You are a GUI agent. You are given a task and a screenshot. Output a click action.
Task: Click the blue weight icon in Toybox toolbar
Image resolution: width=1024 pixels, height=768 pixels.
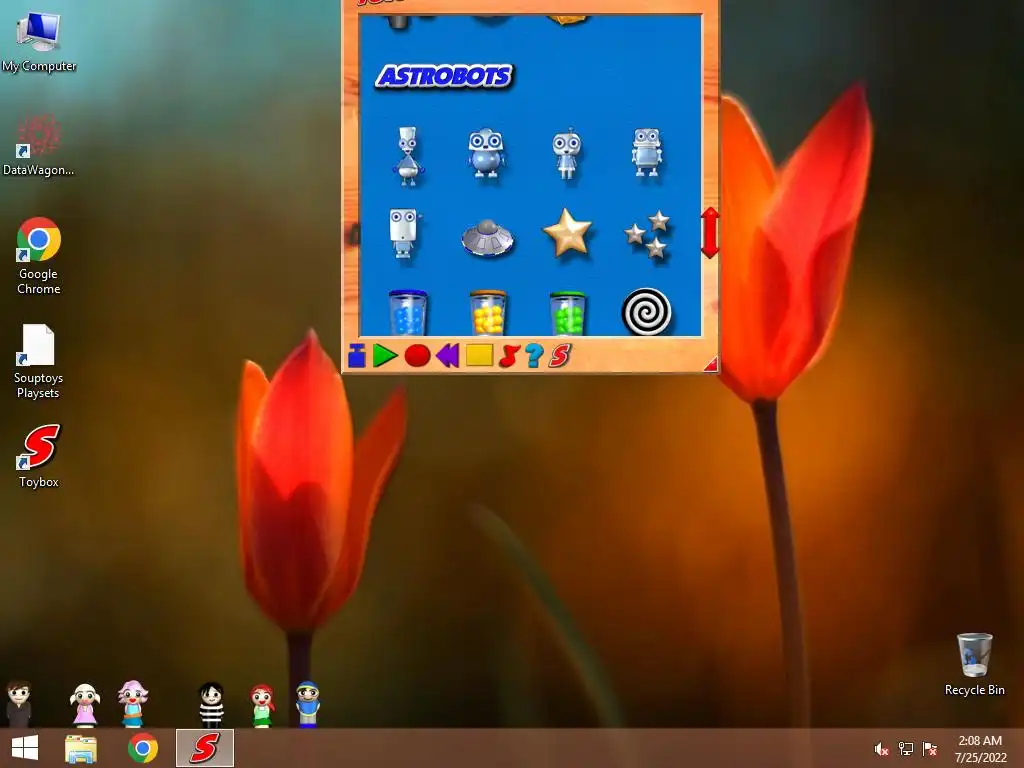[x=357, y=355]
